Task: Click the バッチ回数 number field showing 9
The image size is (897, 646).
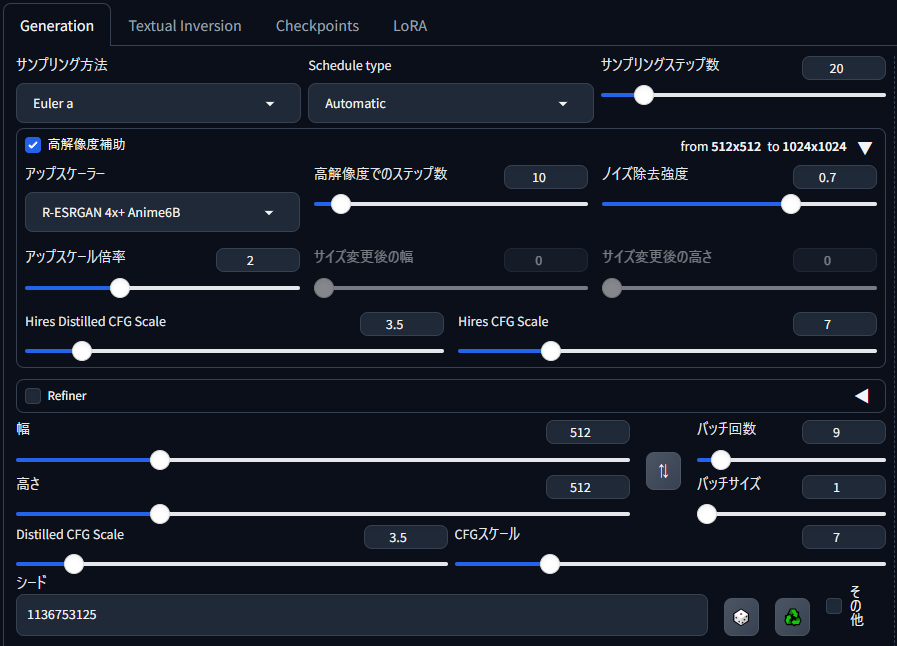Action: coord(843,433)
